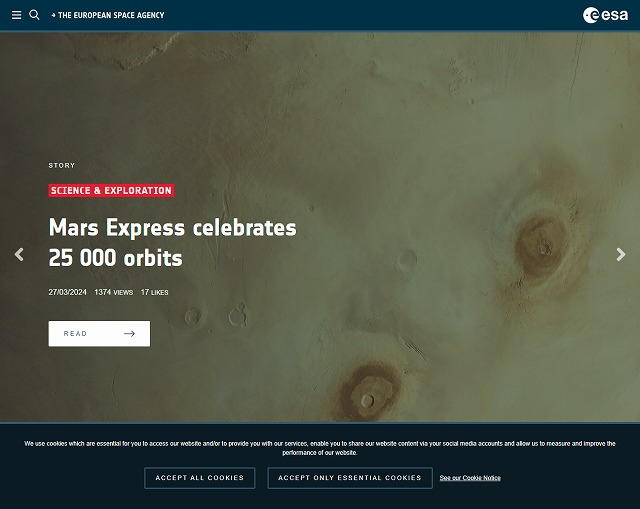The width and height of the screenshot is (640, 509).
Task: Go to previous slide arrow
Action: tap(19, 254)
